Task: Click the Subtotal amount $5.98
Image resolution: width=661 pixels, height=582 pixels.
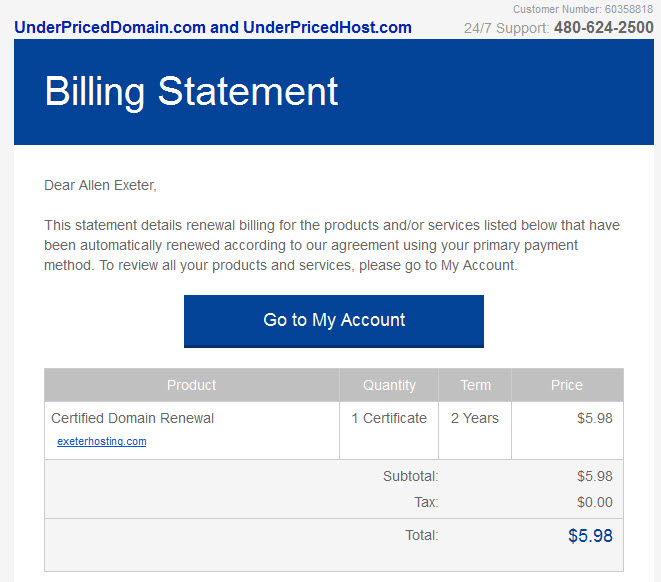Action: tap(594, 476)
